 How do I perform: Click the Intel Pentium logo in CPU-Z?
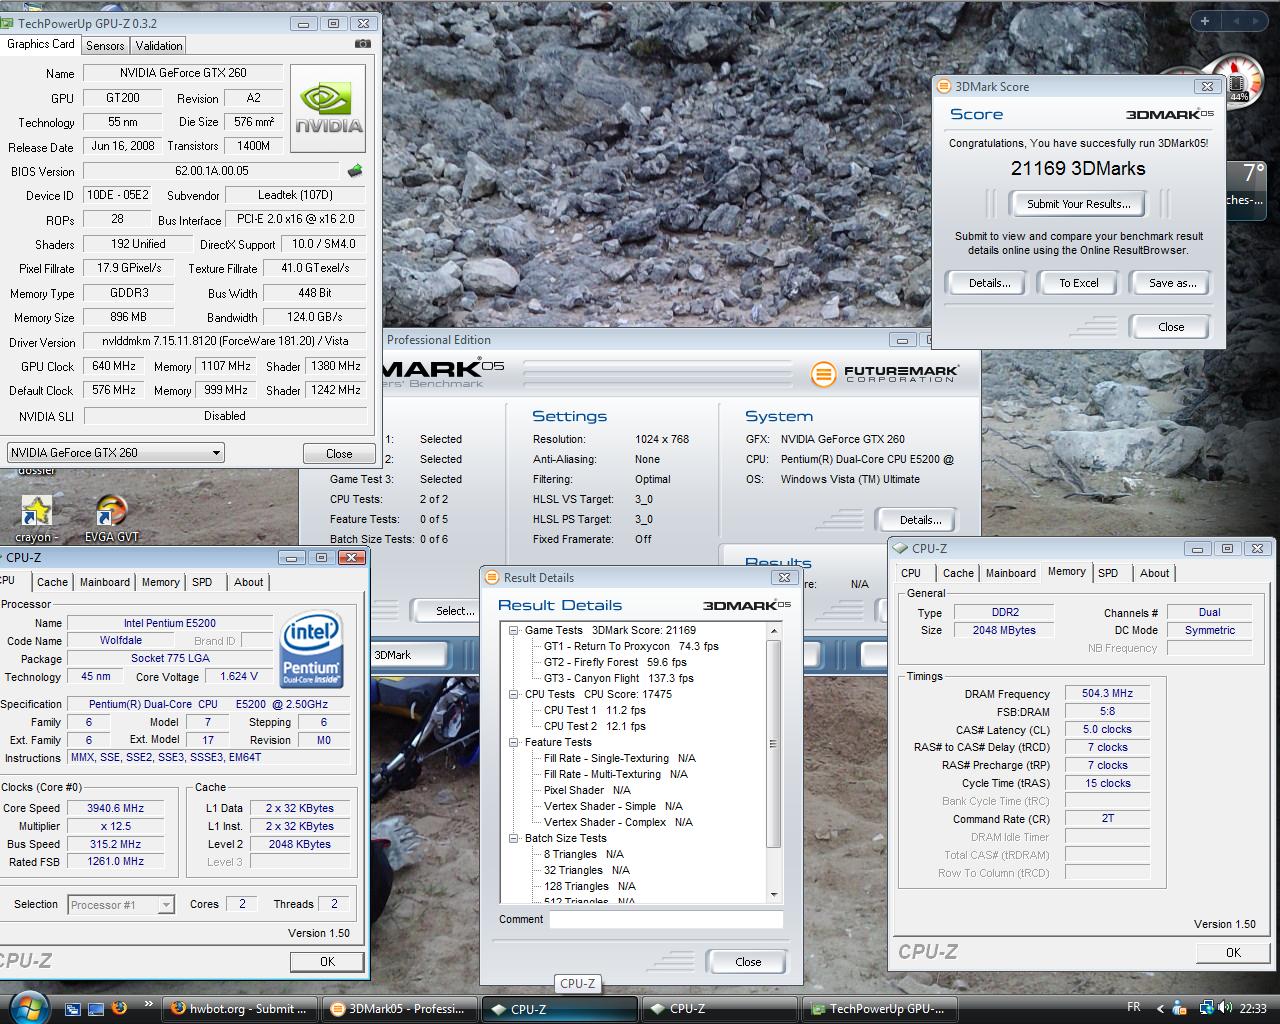click(312, 649)
